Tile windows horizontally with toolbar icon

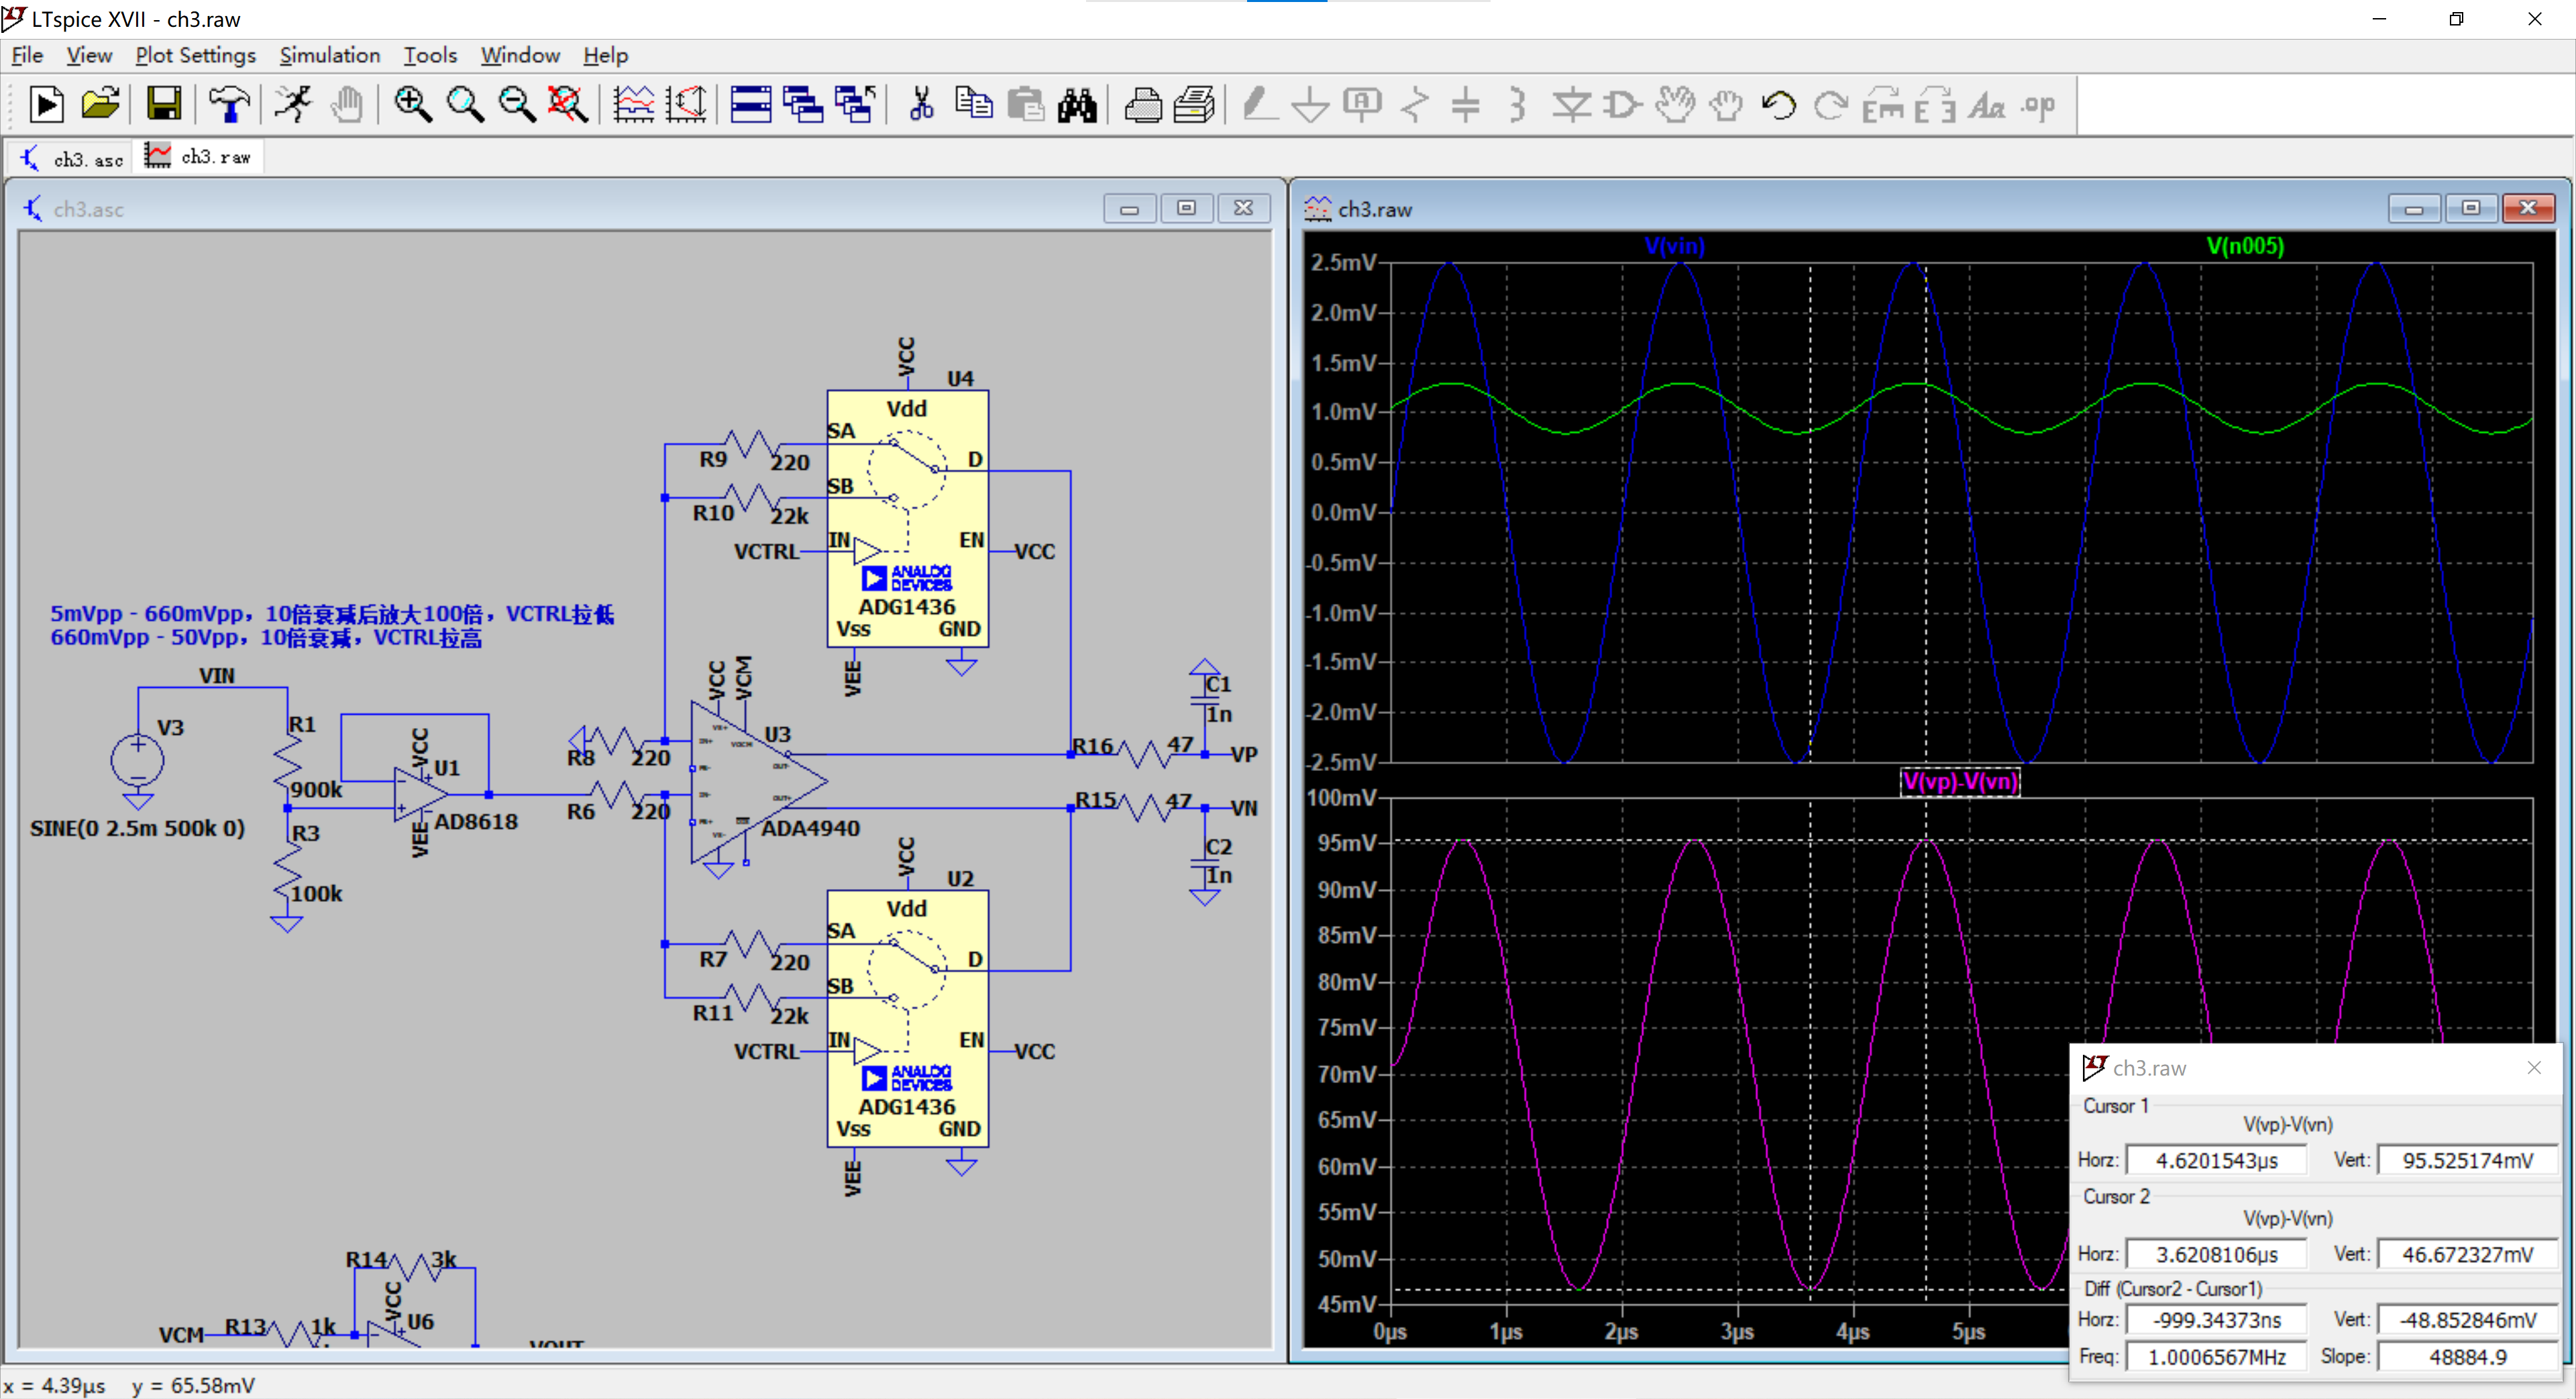pos(751,104)
